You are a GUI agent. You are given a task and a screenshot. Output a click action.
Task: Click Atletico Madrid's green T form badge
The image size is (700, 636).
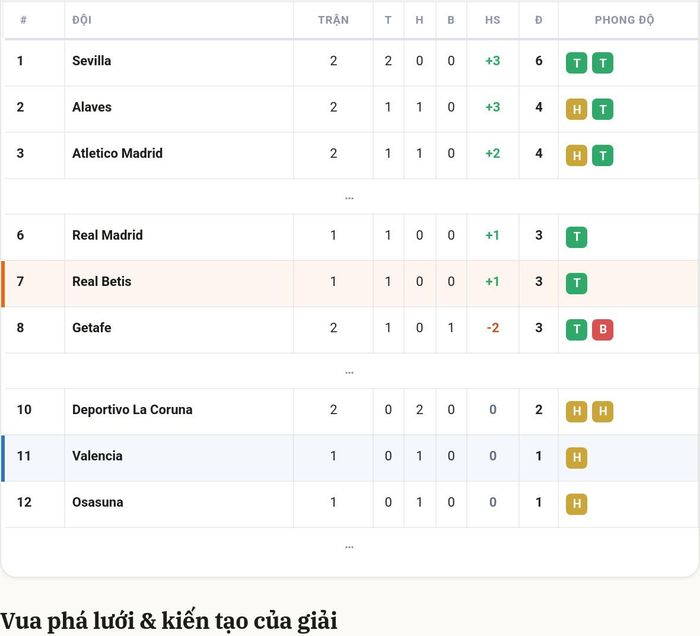pyautogui.click(x=603, y=156)
